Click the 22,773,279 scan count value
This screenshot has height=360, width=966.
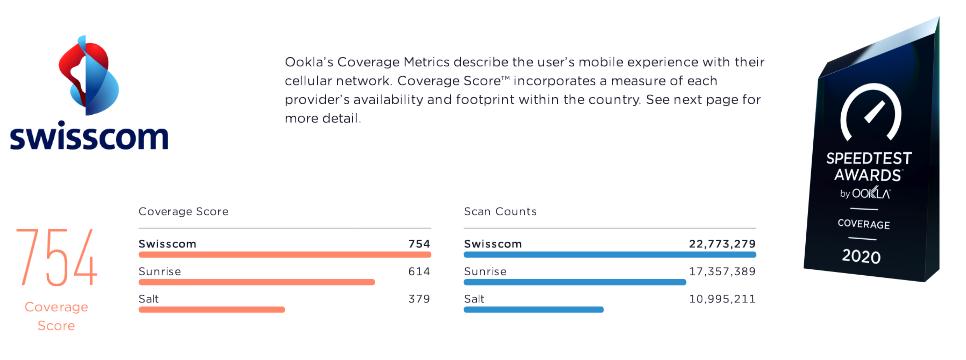pos(722,243)
